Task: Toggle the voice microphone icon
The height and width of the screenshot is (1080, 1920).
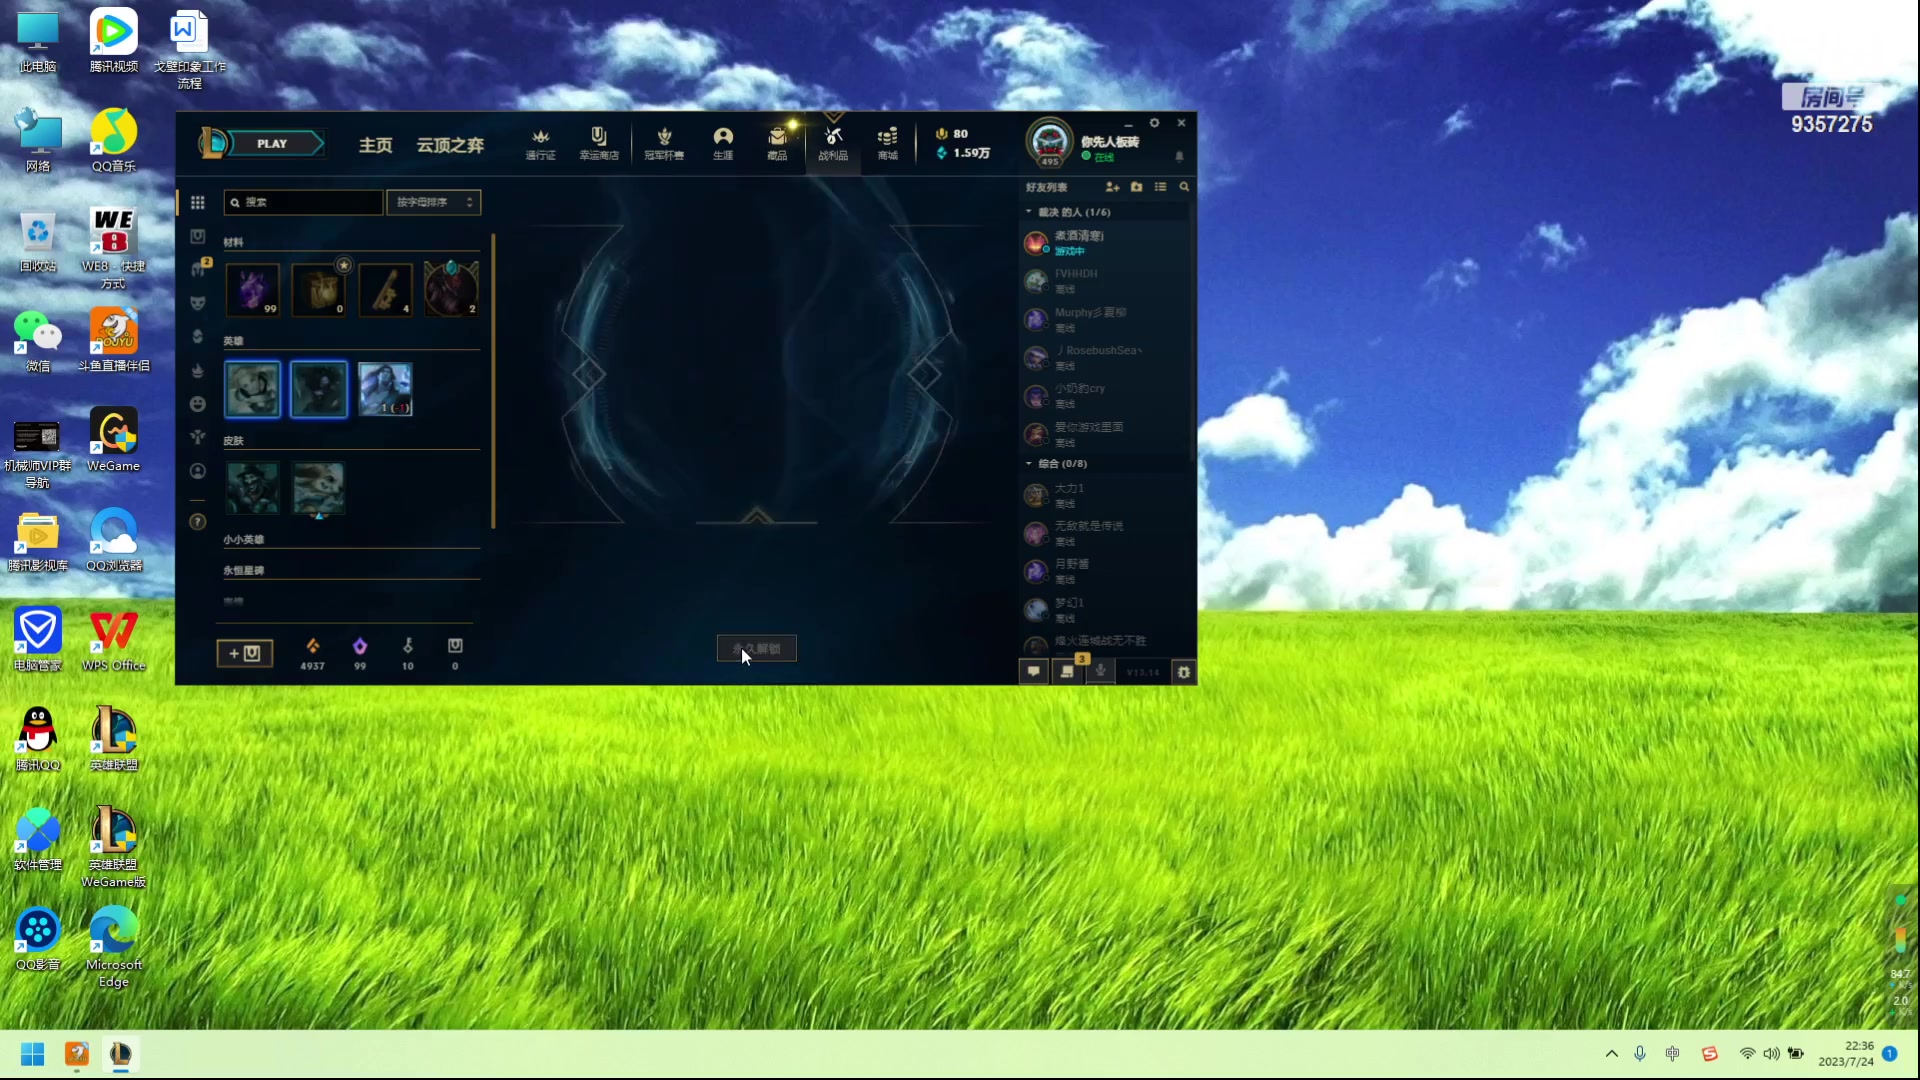Action: [1100, 671]
